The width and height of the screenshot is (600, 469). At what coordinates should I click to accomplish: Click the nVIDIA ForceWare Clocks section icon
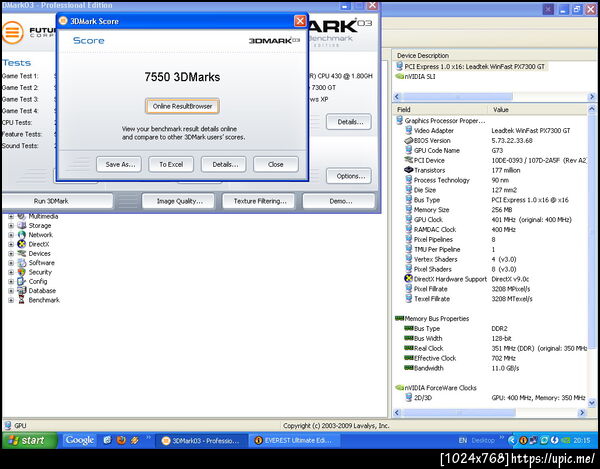[399, 388]
